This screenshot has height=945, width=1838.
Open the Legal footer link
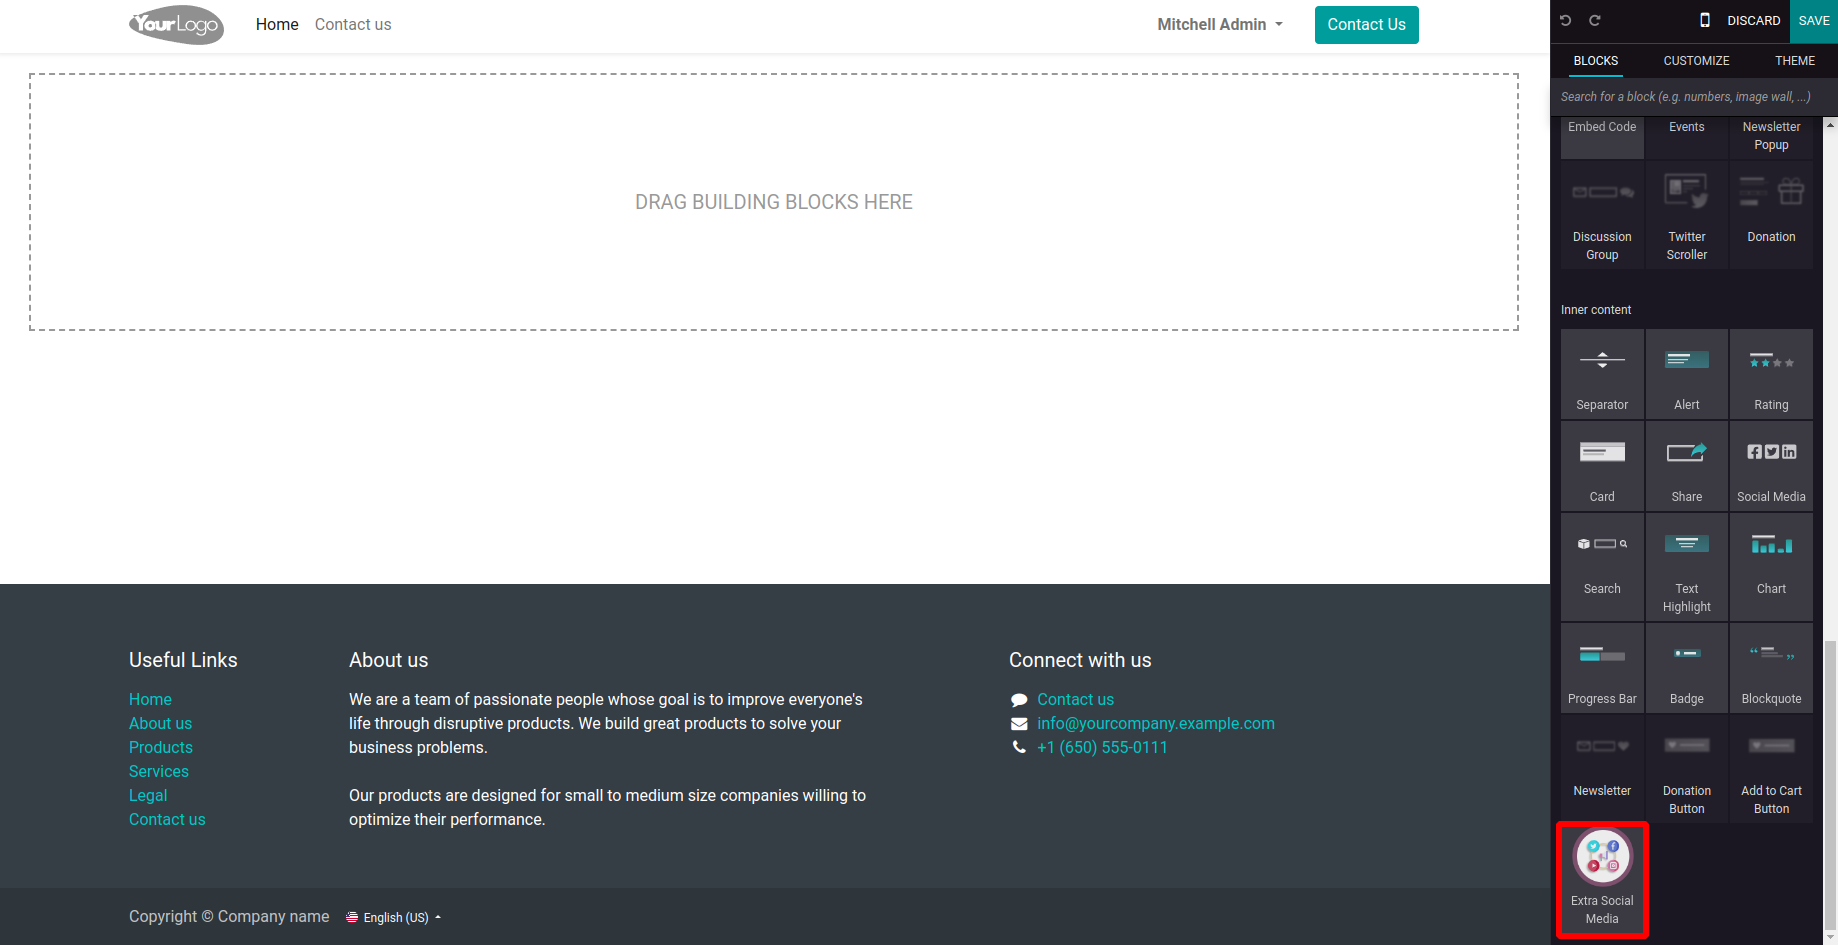tap(148, 795)
